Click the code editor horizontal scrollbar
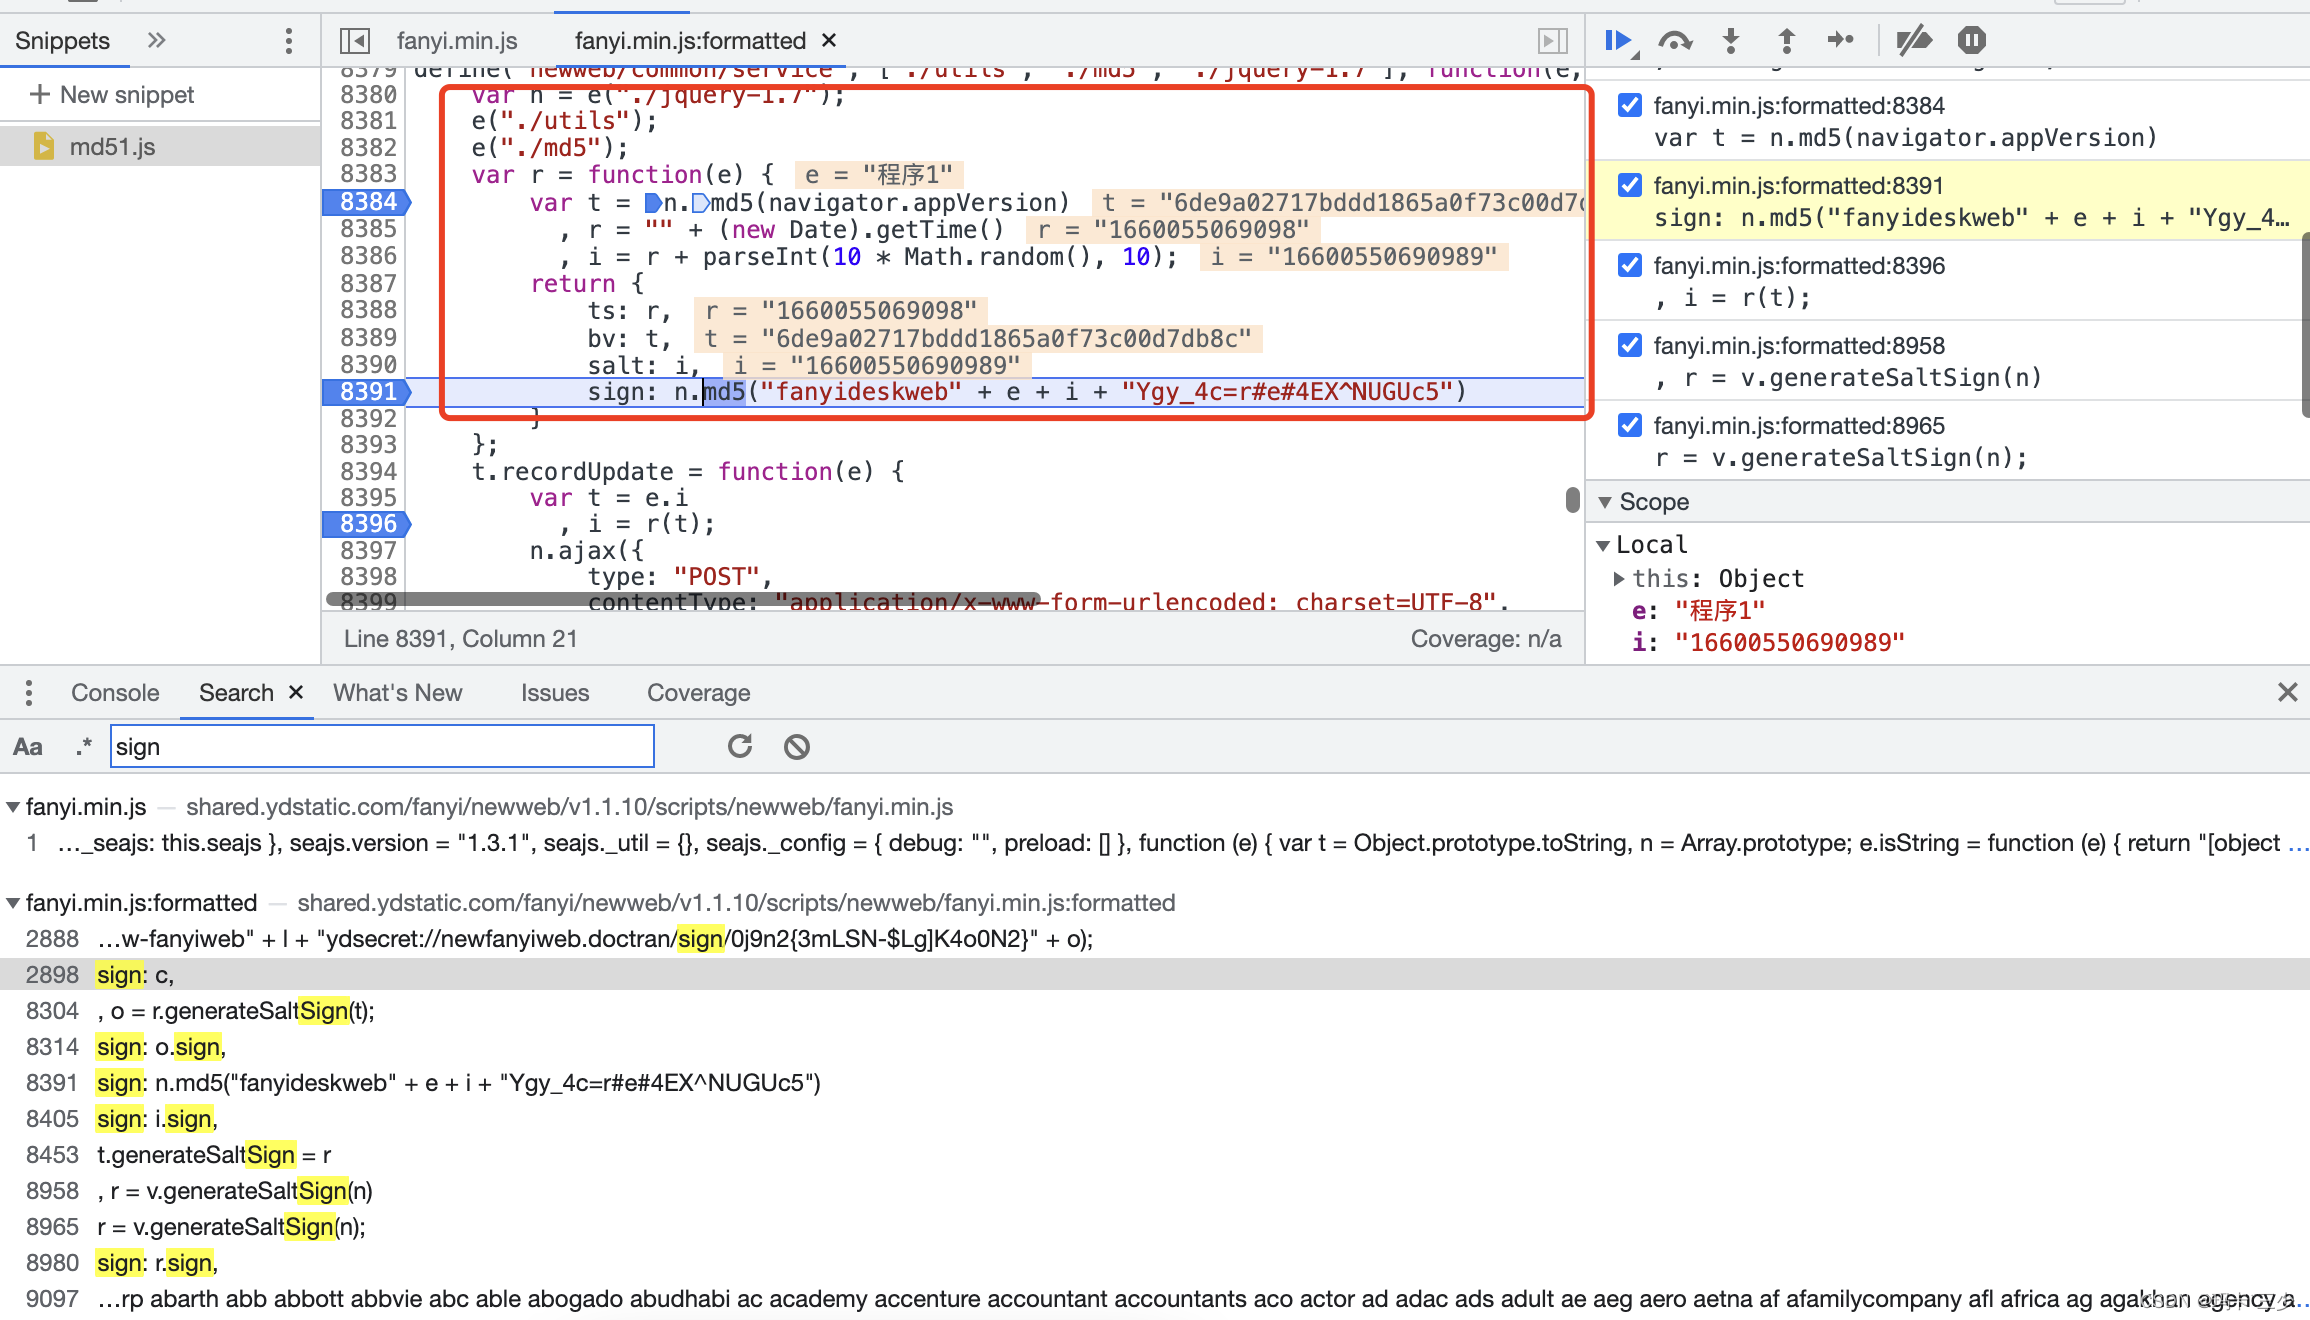 pos(684,599)
